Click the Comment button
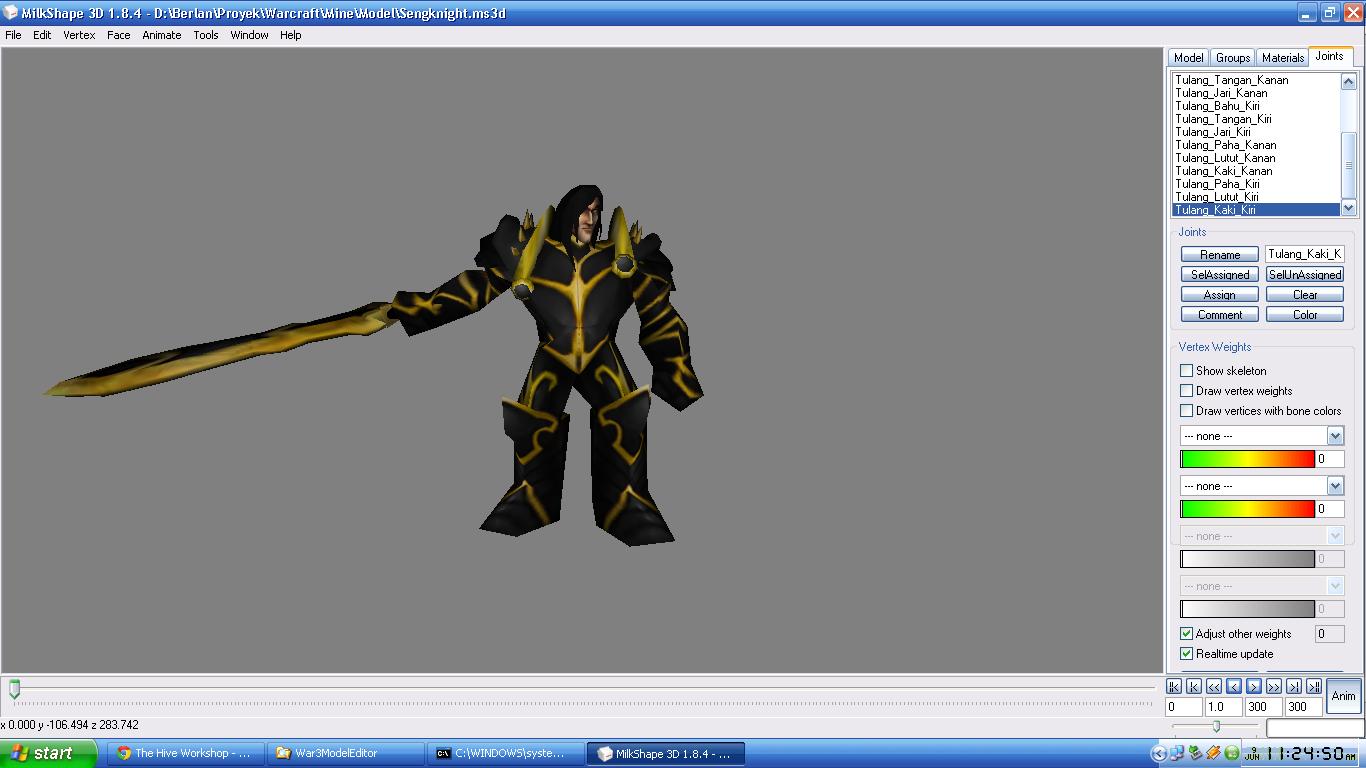The image size is (1366, 768). [1220, 315]
